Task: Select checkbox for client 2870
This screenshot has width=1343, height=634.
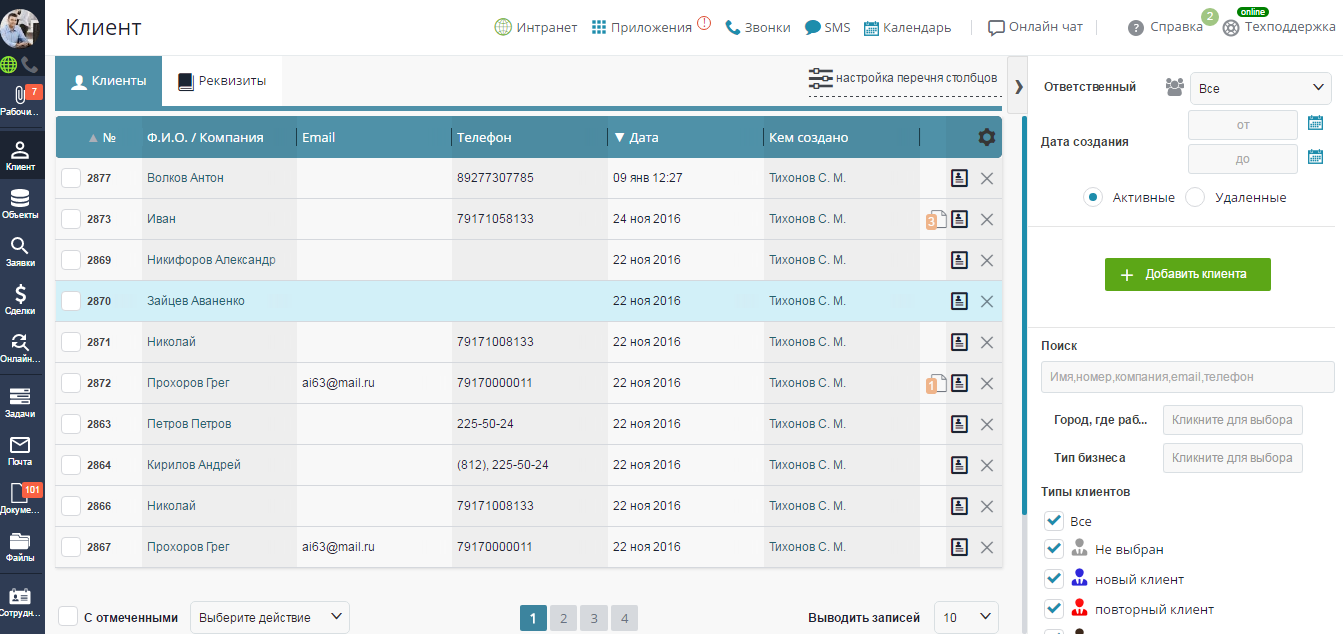Action: click(x=70, y=301)
